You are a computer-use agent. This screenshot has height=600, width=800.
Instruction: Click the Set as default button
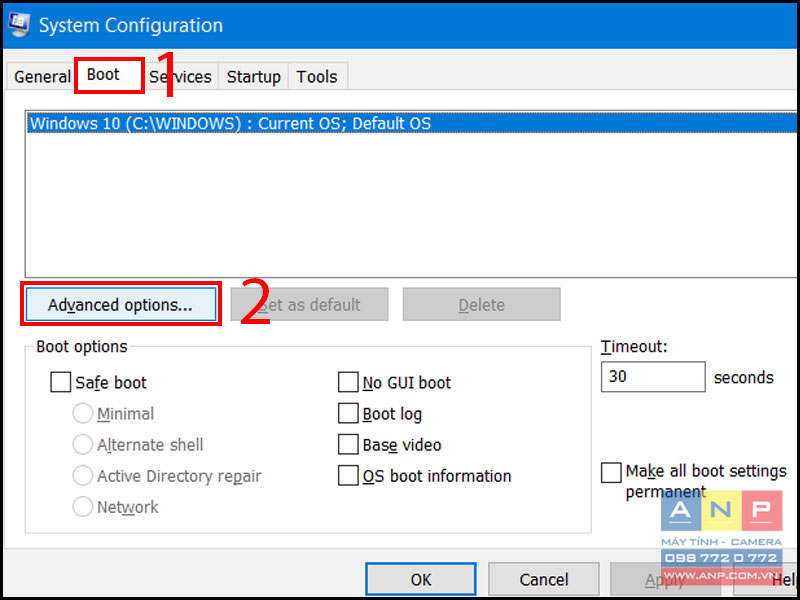[x=309, y=305]
